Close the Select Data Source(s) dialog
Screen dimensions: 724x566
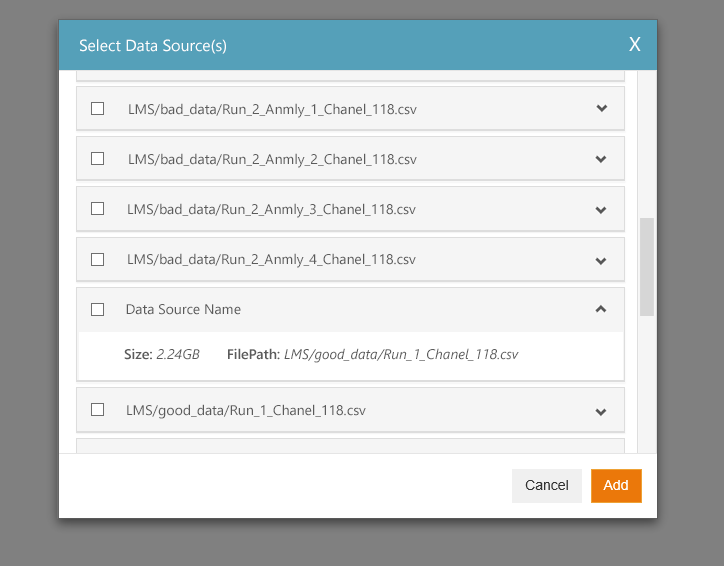click(x=634, y=45)
